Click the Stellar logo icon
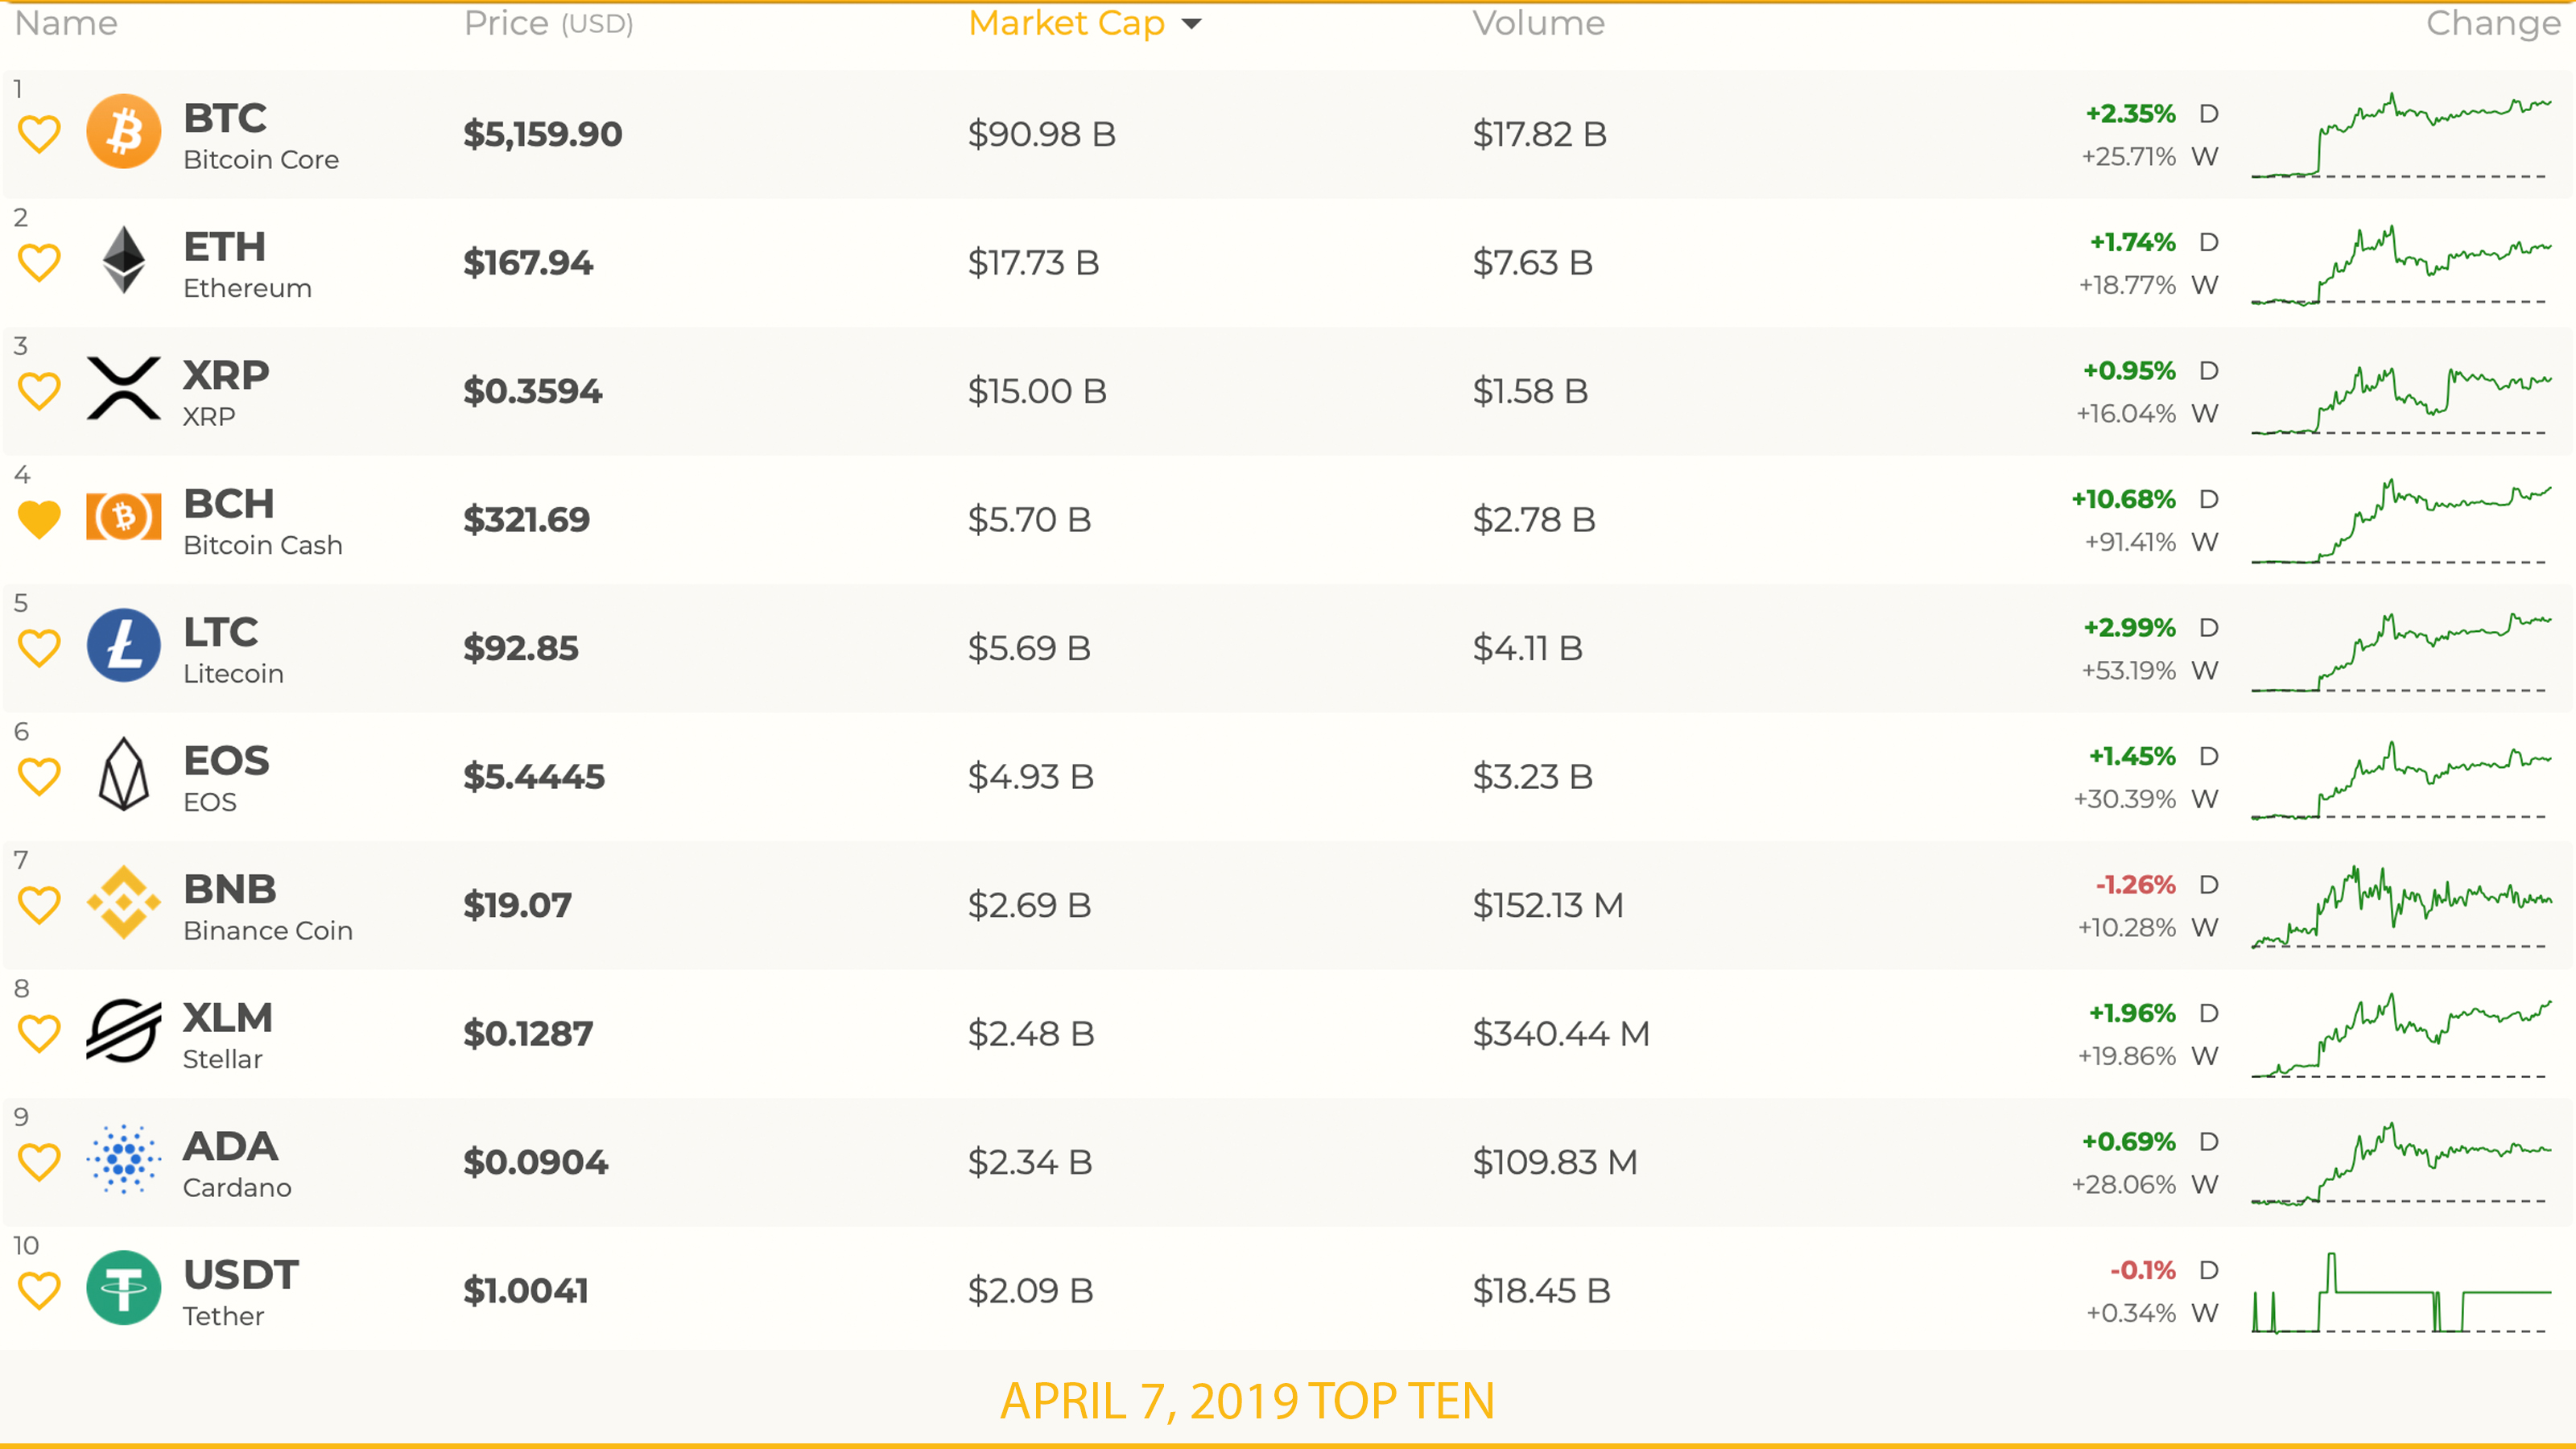Viewport: 2576px width, 1449px height. [x=123, y=1032]
